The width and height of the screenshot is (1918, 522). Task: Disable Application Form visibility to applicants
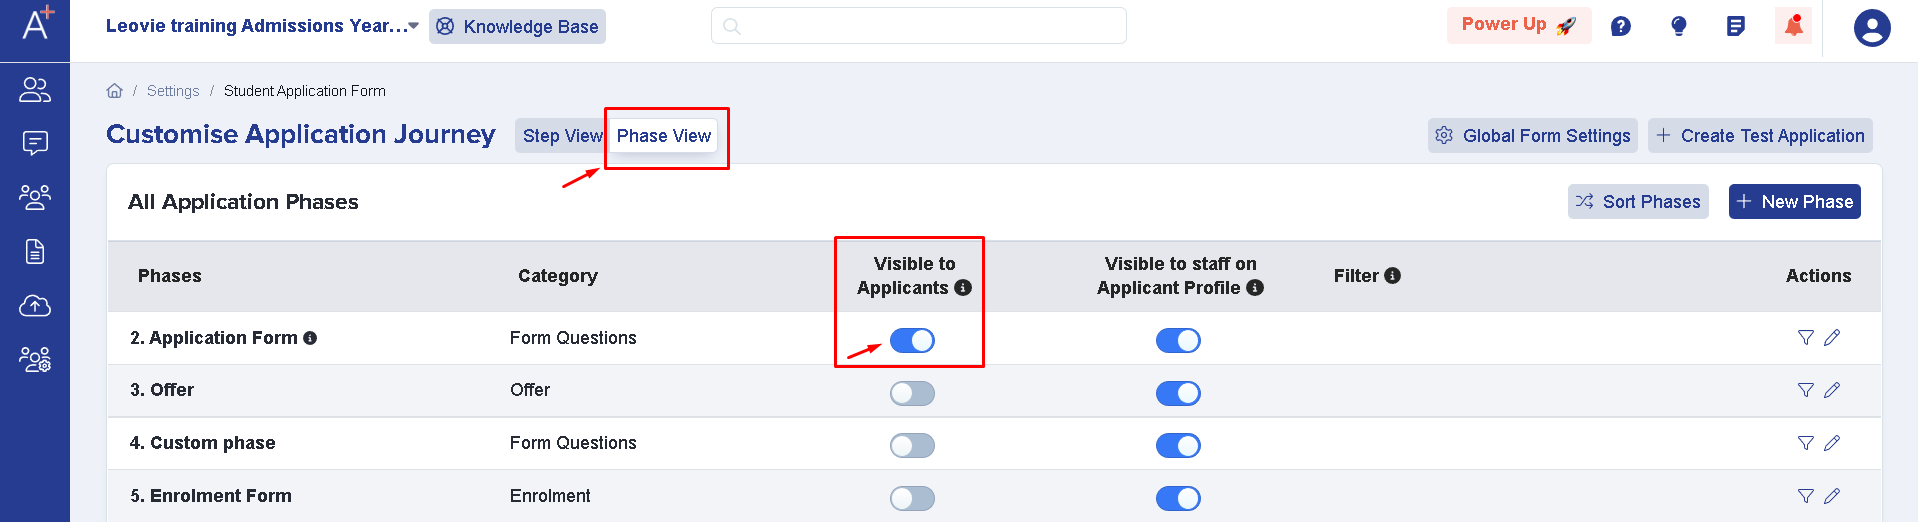[912, 341]
